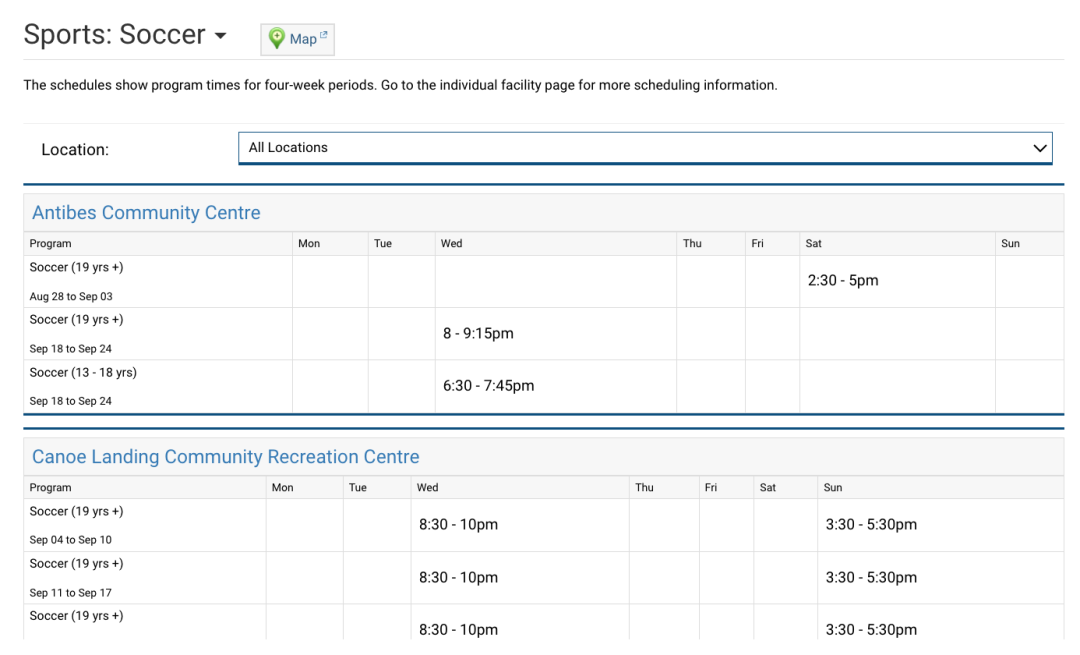This screenshot has width=1080, height=655.
Task: Click 8:30 - 10pm in Sep 11 row
Action: [x=458, y=577]
